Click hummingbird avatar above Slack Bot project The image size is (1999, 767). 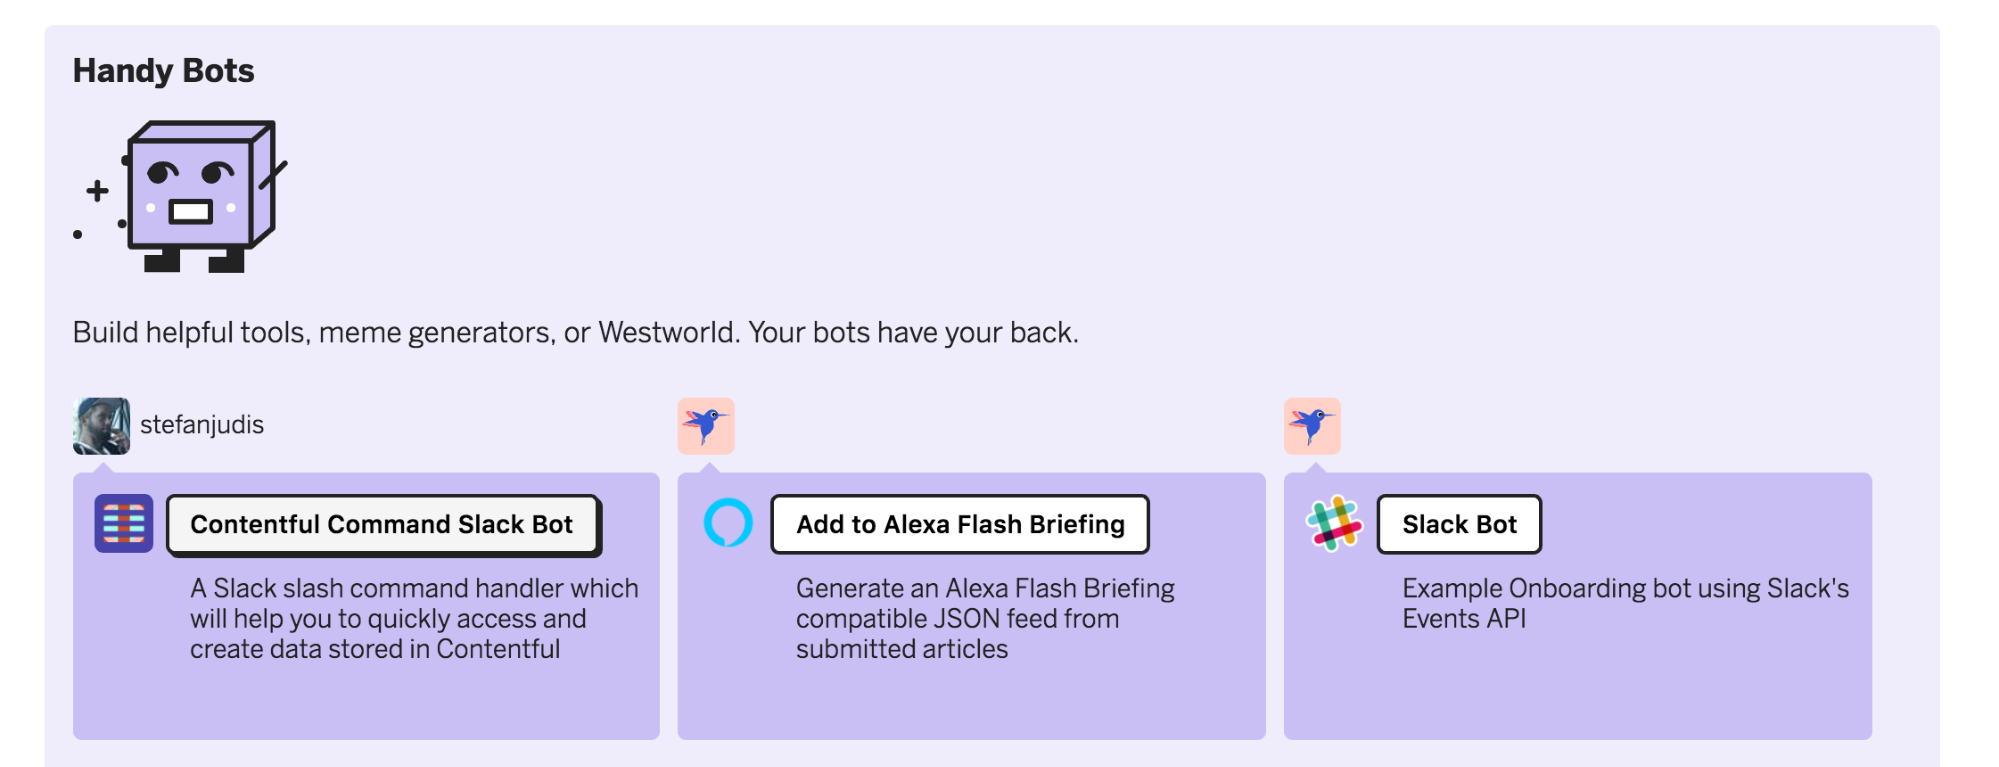pyautogui.click(x=1312, y=426)
